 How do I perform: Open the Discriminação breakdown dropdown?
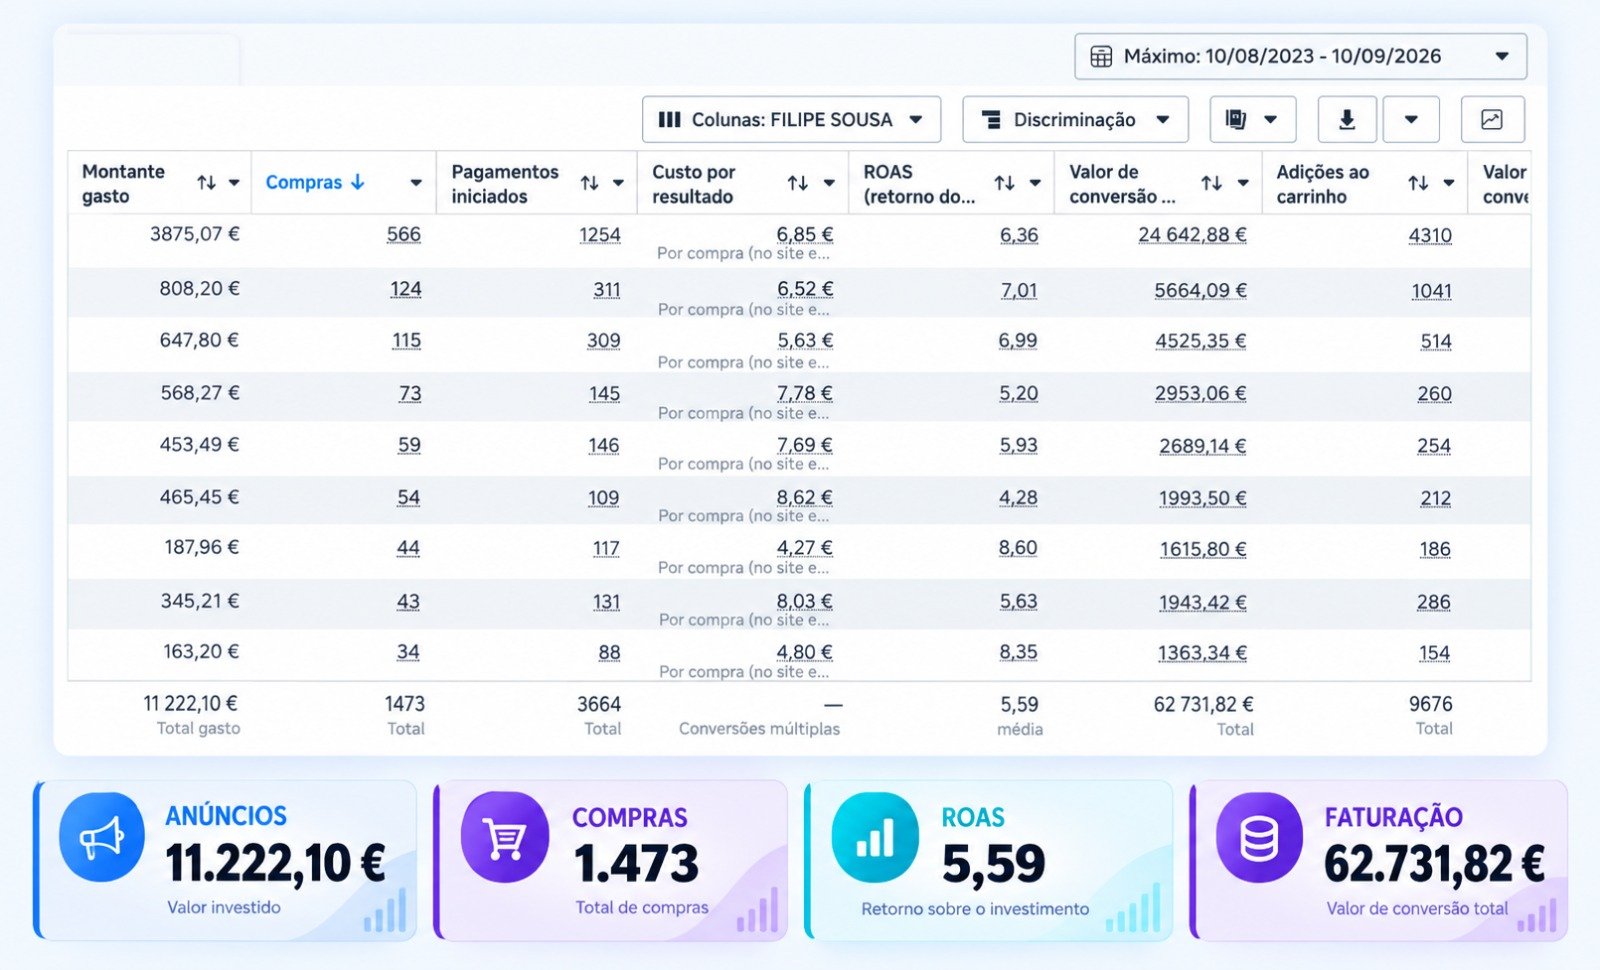pos(1075,119)
